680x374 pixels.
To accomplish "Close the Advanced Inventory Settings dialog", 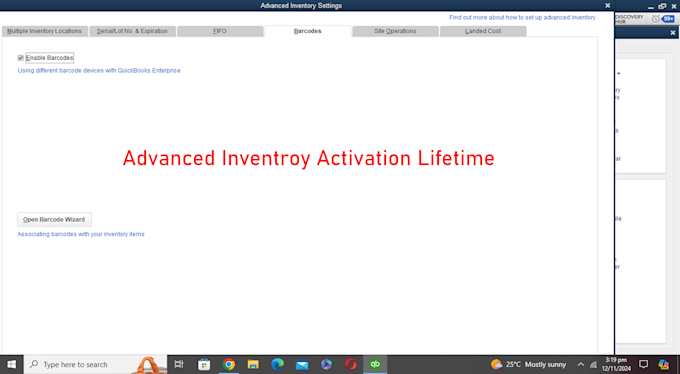I will coord(608,5).
